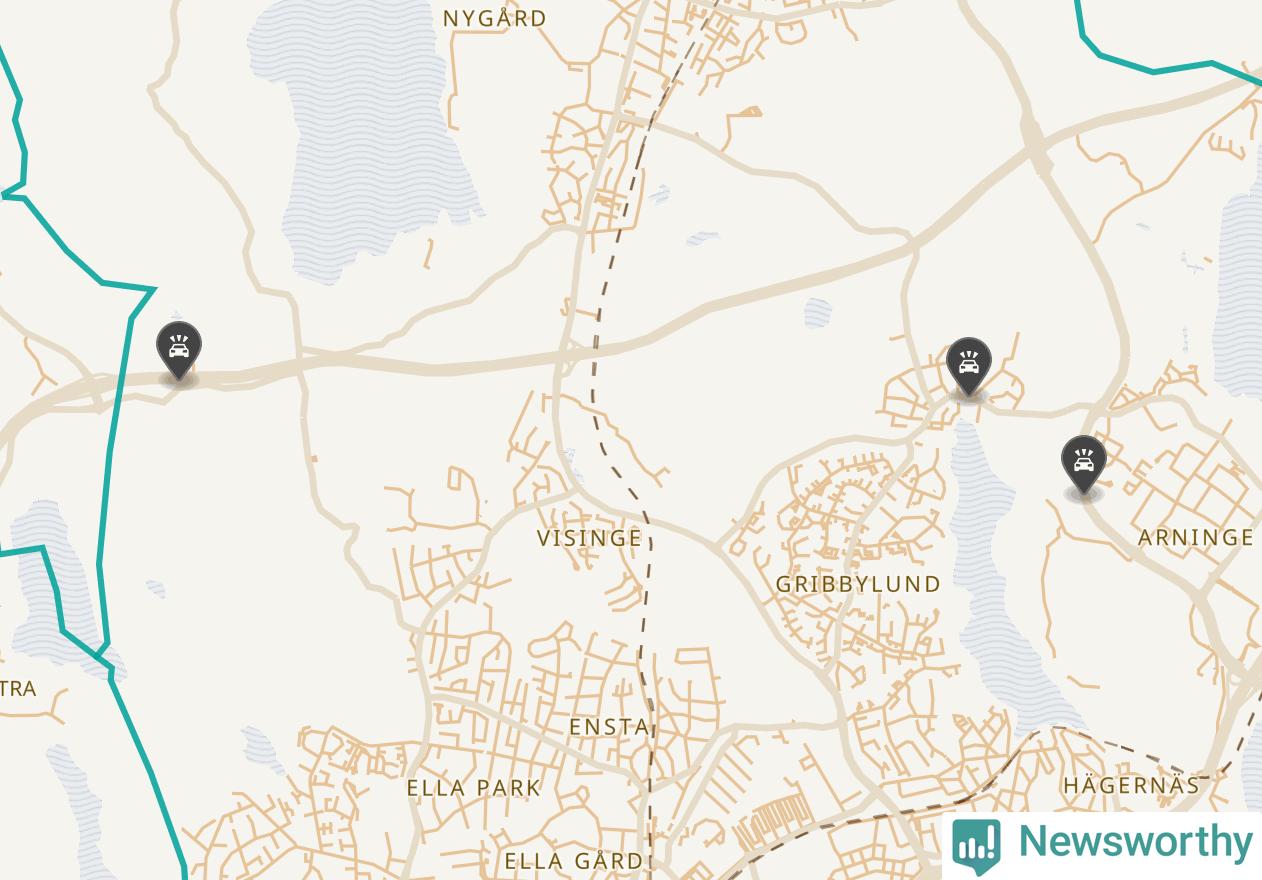Click the NYGÅRD place label
Viewport: 1262px width, 880px height.
495,18
